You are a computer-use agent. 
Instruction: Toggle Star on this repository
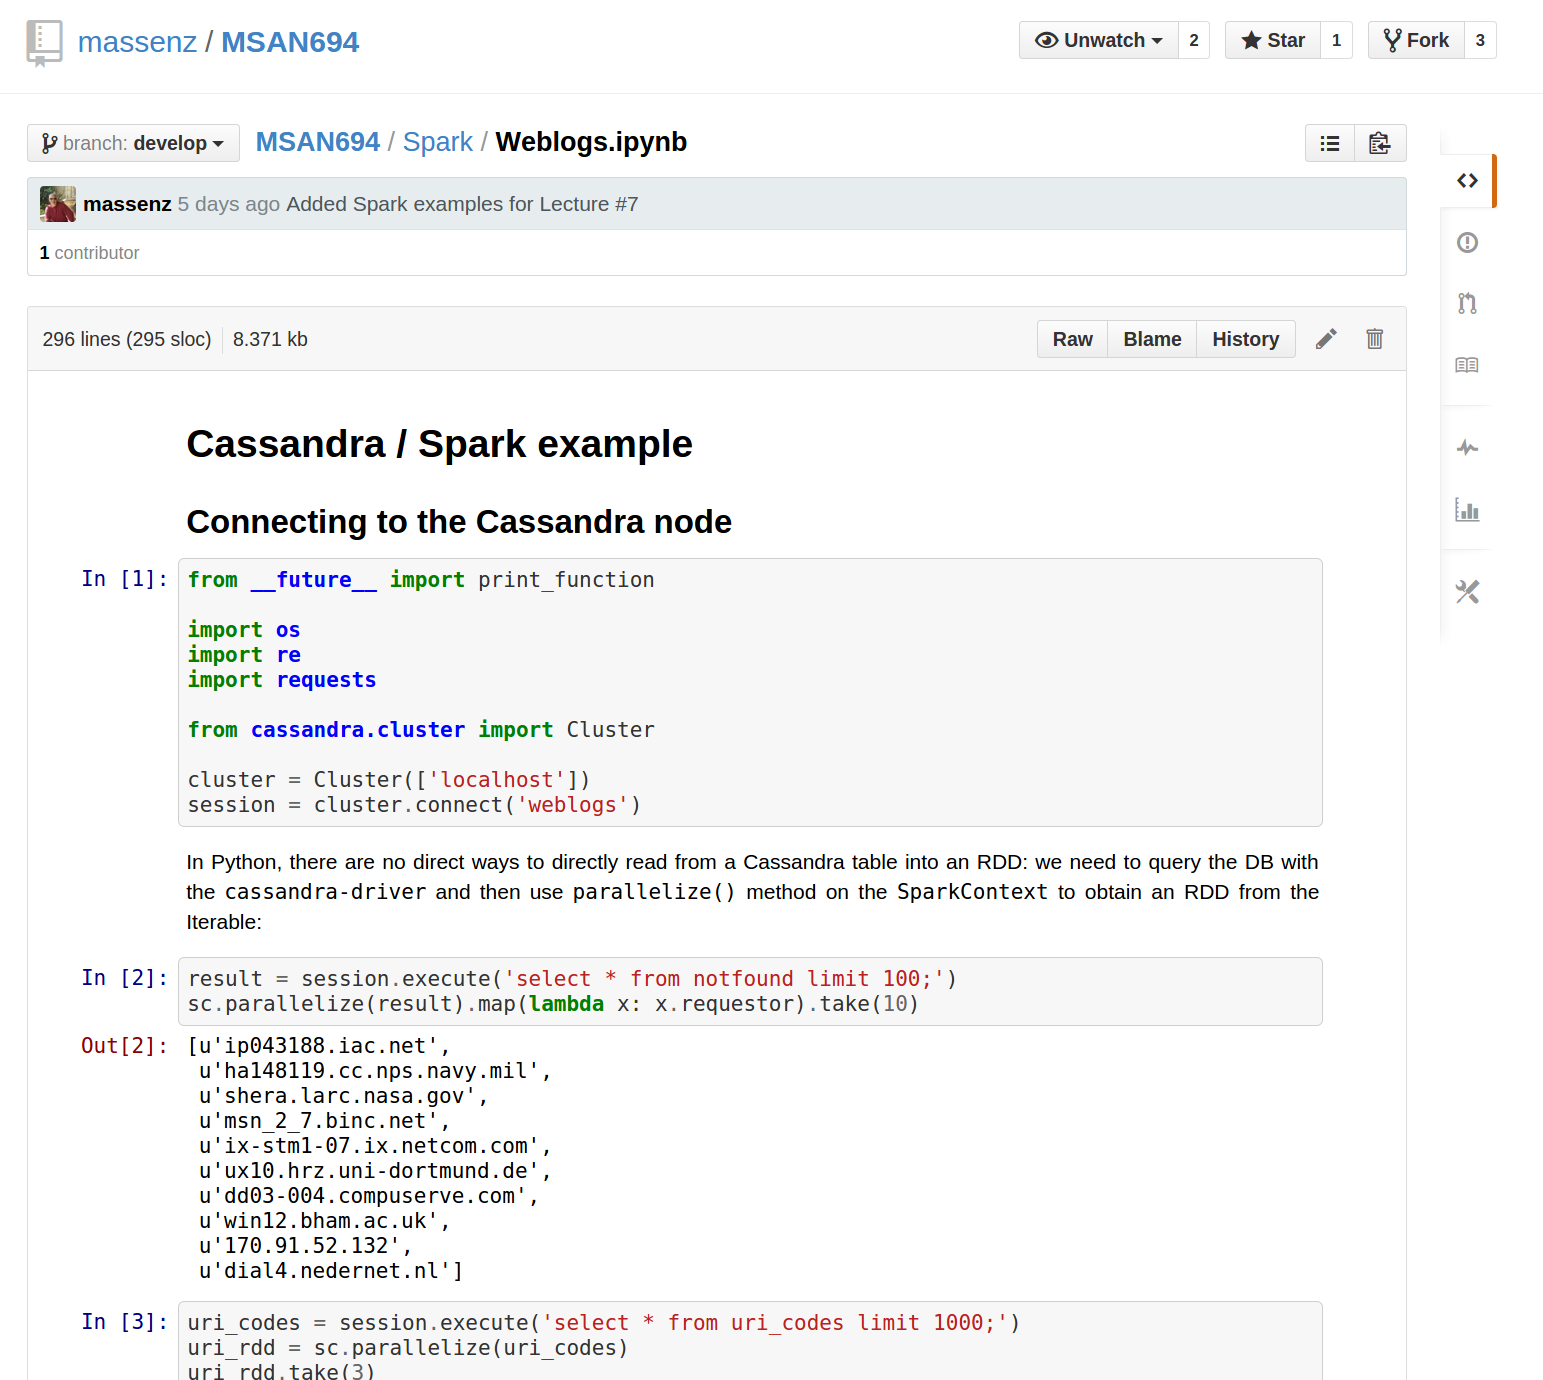pos(1273,40)
